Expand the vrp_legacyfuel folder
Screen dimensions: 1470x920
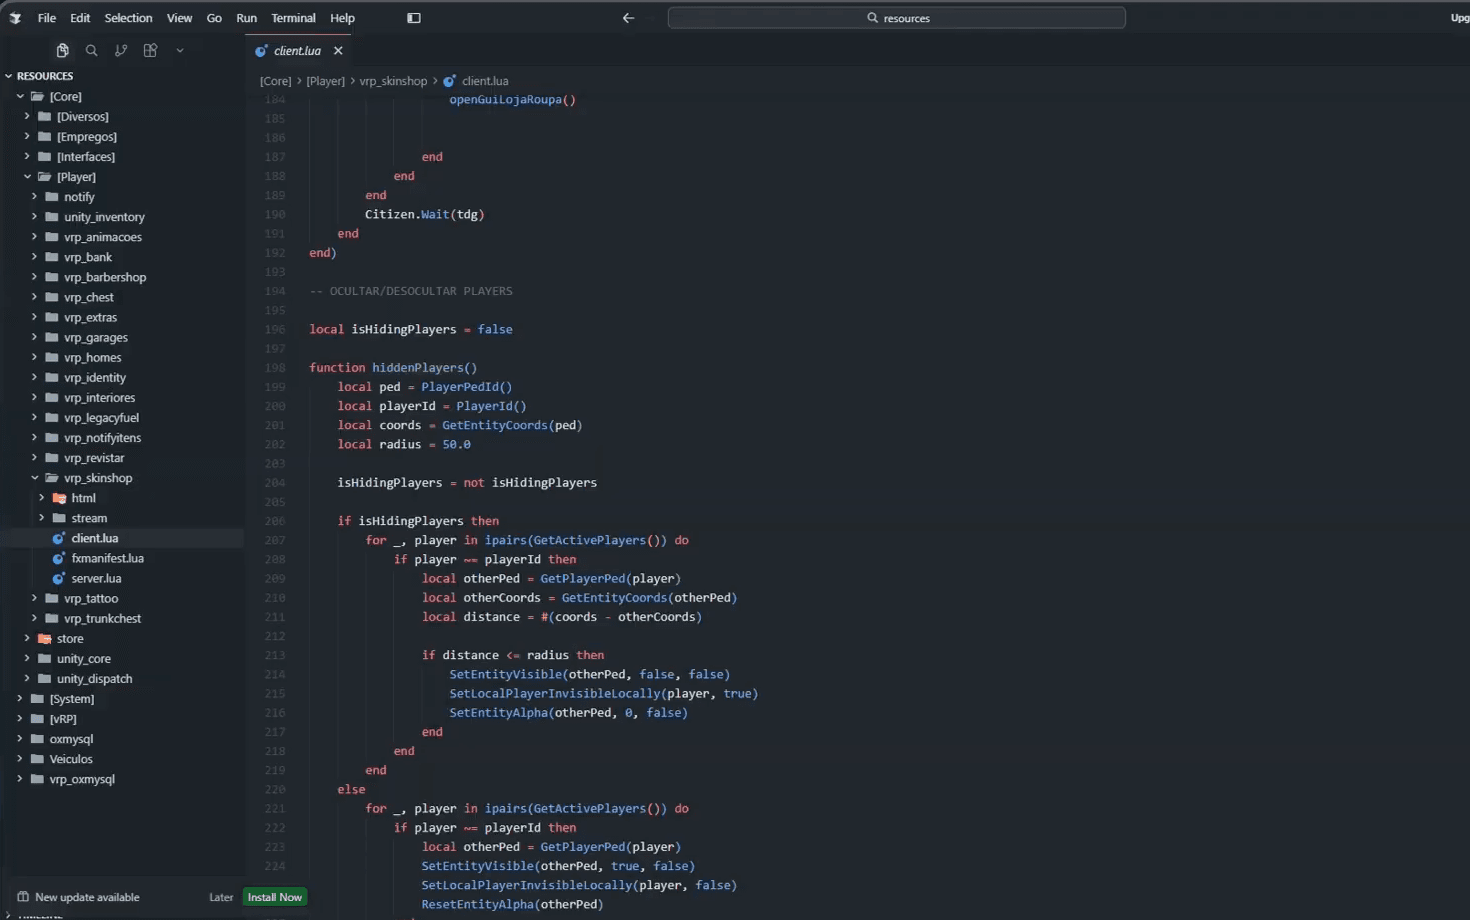[x=122, y=417]
